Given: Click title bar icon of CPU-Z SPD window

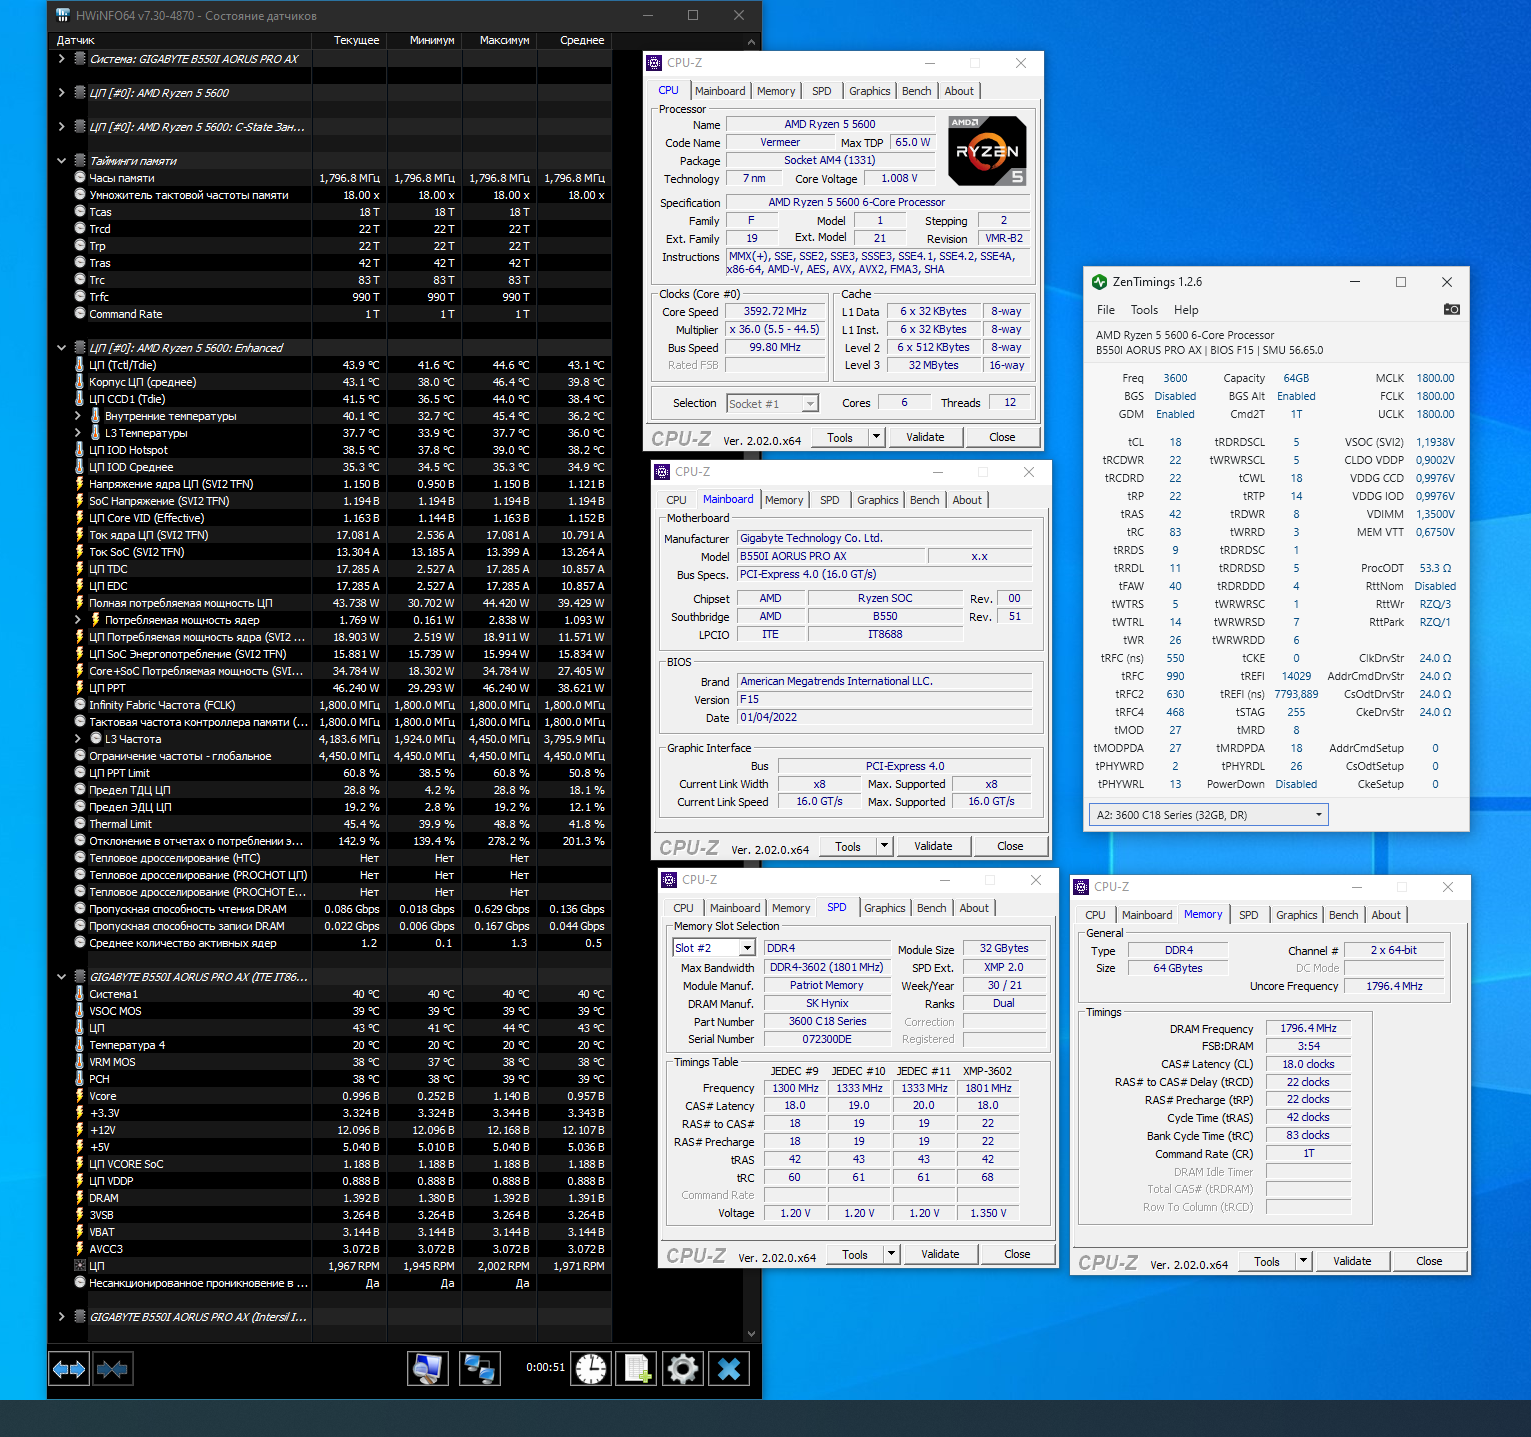Looking at the screenshot, I should click(x=669, y=880).
